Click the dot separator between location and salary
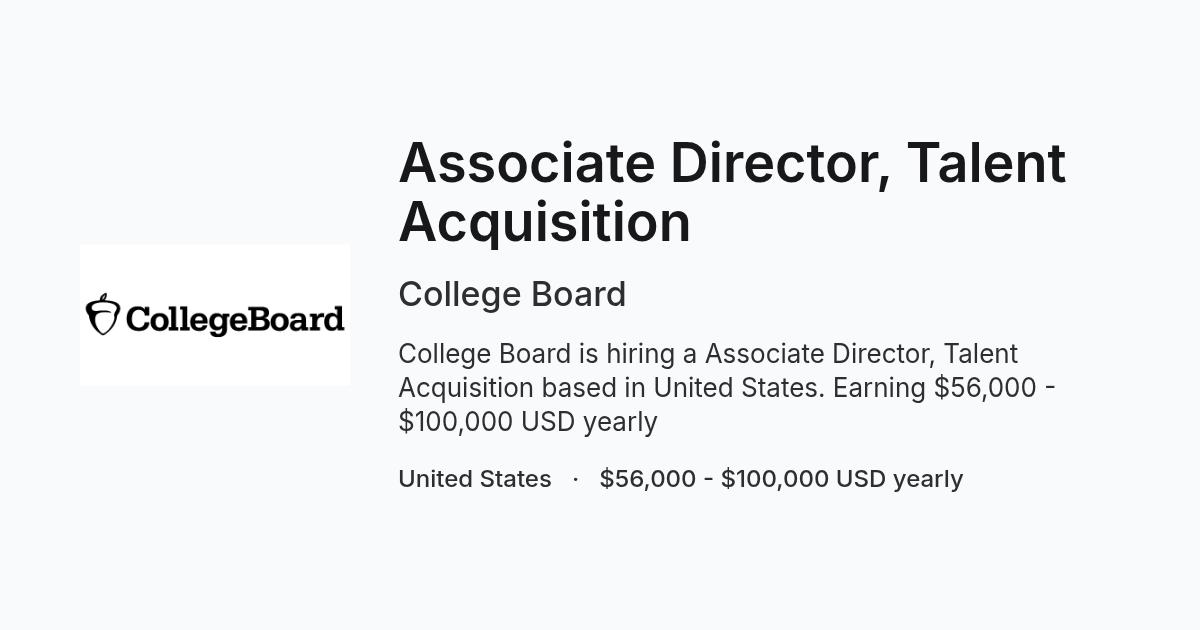Image resolution: width=1200 pixels, height=630 pixels. coord(576,479)
